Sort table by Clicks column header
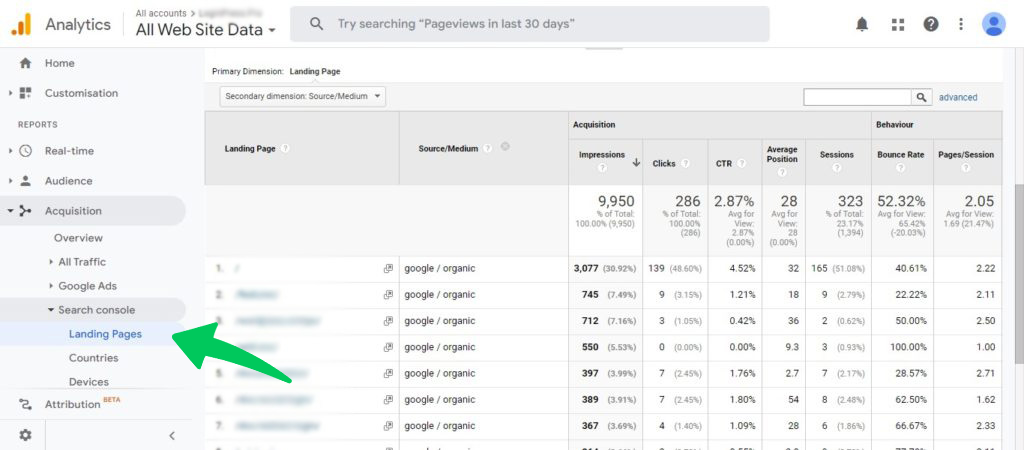The height and width of the screenshot is (450, 1024). coord(664,163)
